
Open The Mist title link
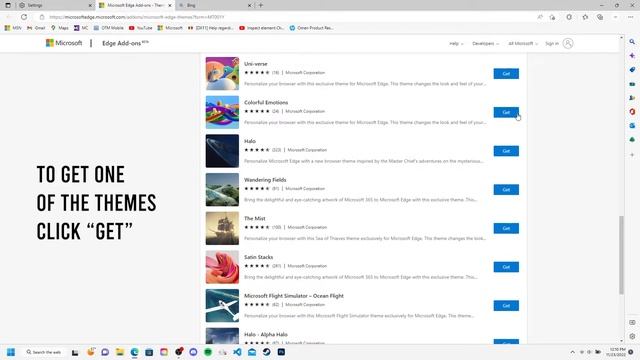pyautogui.click(x=255, y=218)
